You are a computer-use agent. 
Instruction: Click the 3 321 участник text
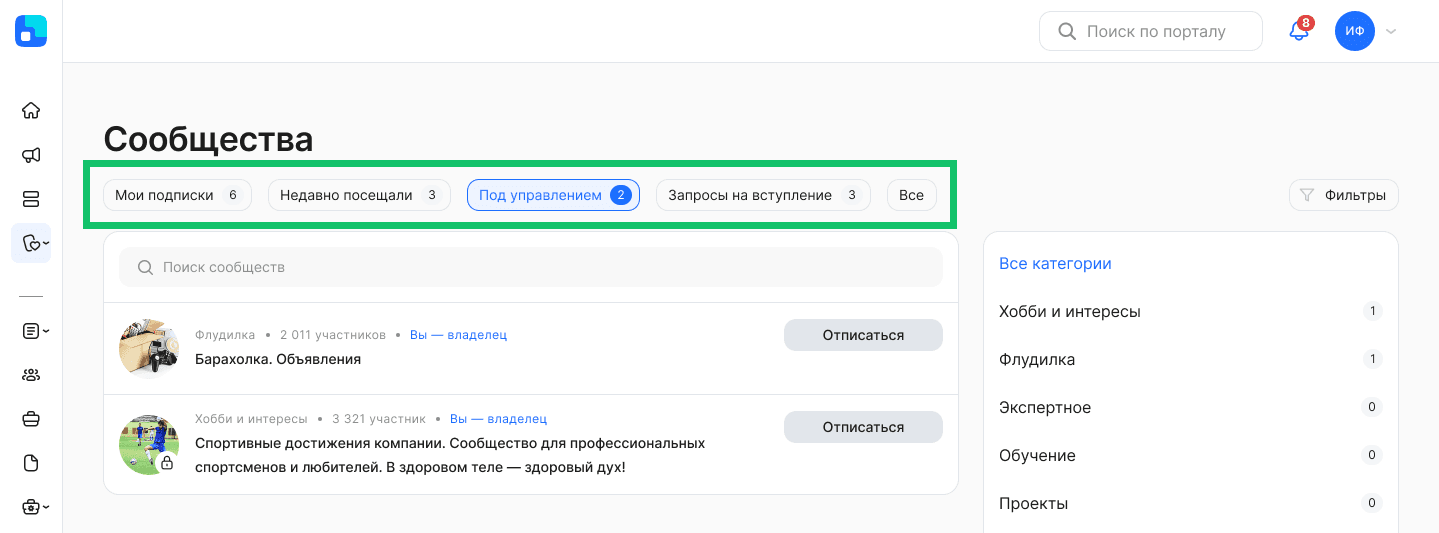pyautogui.click(x=379, y=419)
